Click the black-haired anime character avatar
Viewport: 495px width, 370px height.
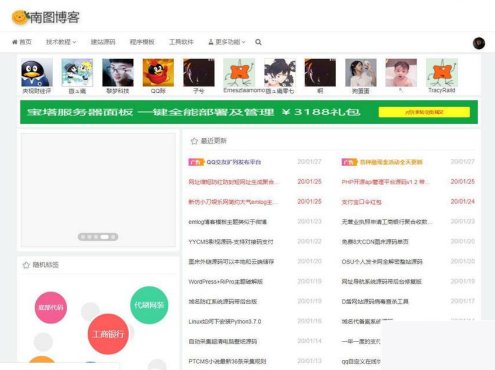click(x=280, y=72)
